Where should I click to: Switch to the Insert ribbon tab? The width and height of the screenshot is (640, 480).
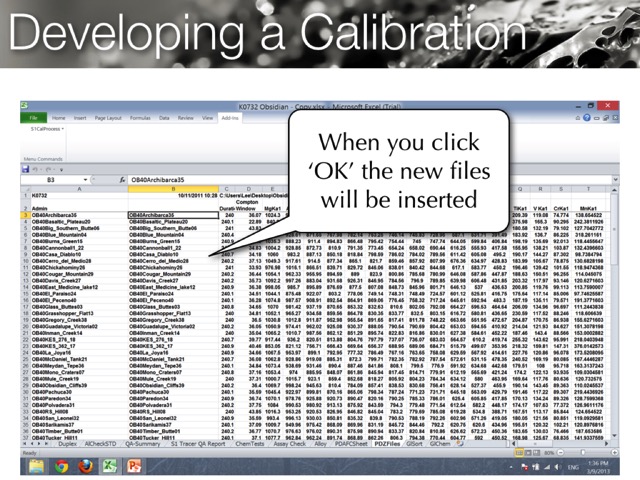coord(80,118)
